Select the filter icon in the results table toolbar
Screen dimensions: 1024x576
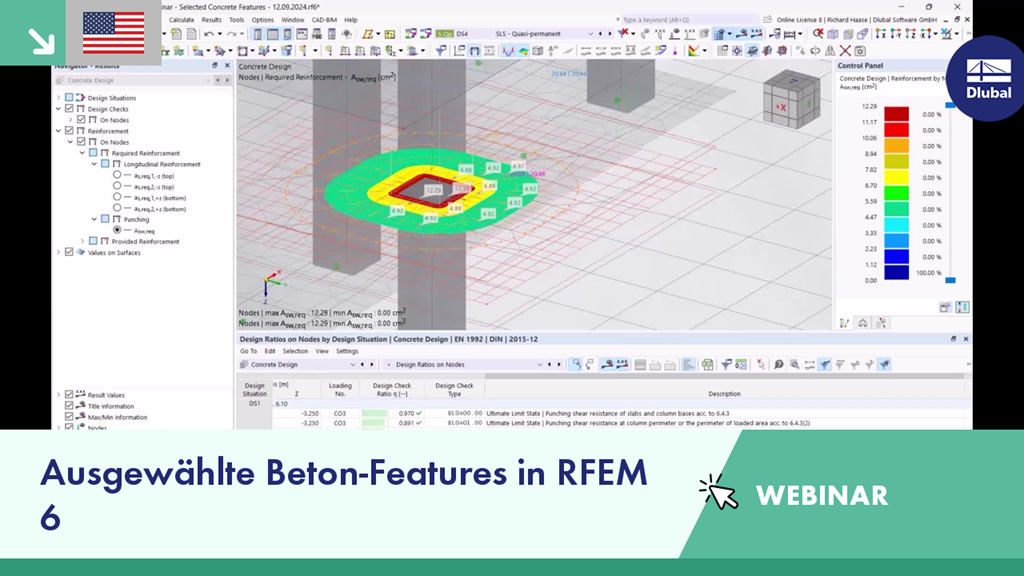click(725, 364)
